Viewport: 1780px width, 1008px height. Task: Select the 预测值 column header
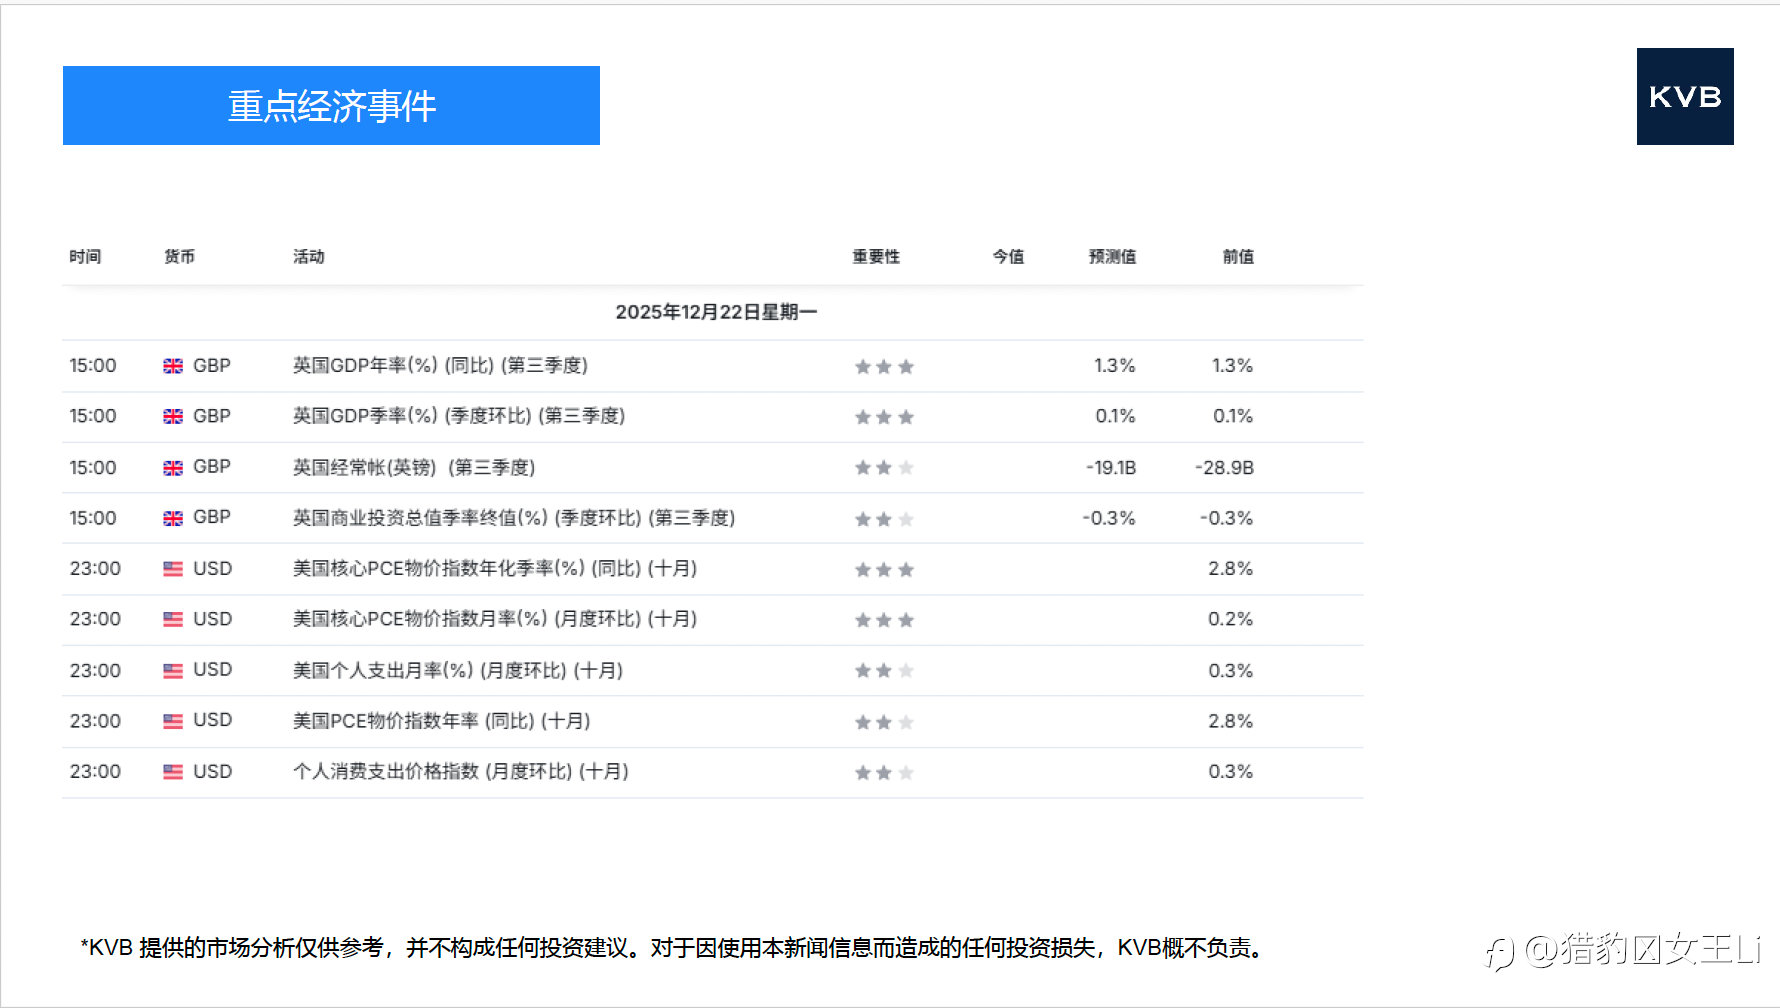coord(1112,256)
